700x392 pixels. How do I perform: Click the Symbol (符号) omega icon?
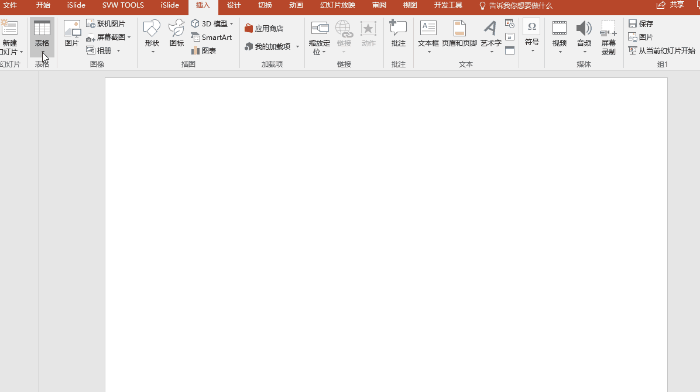(532, 27)
